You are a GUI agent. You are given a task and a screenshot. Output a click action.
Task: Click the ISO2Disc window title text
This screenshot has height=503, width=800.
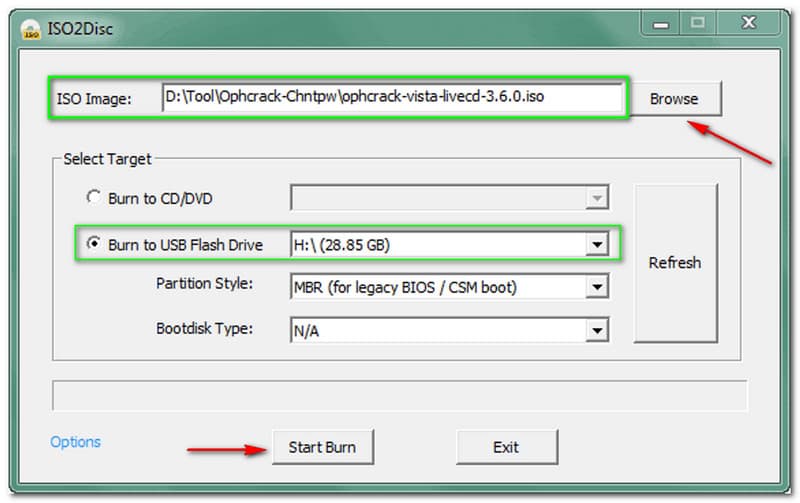point(80,29)
